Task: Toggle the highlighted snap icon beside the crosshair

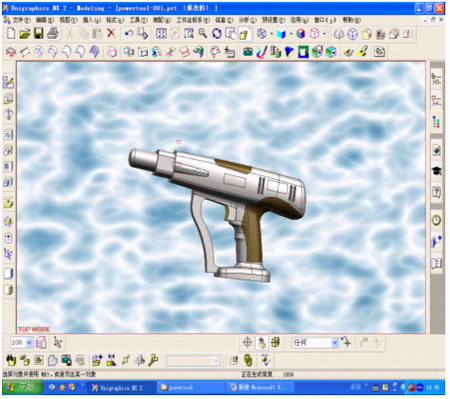Action: [262, 342]
